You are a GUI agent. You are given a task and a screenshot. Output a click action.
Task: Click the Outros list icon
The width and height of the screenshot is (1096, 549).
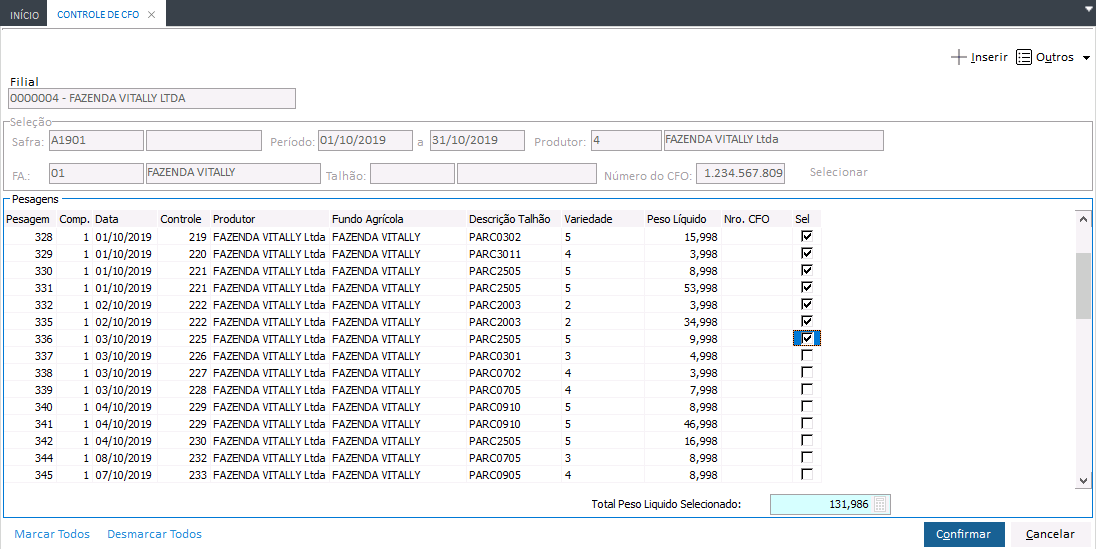coord(1024,58)
